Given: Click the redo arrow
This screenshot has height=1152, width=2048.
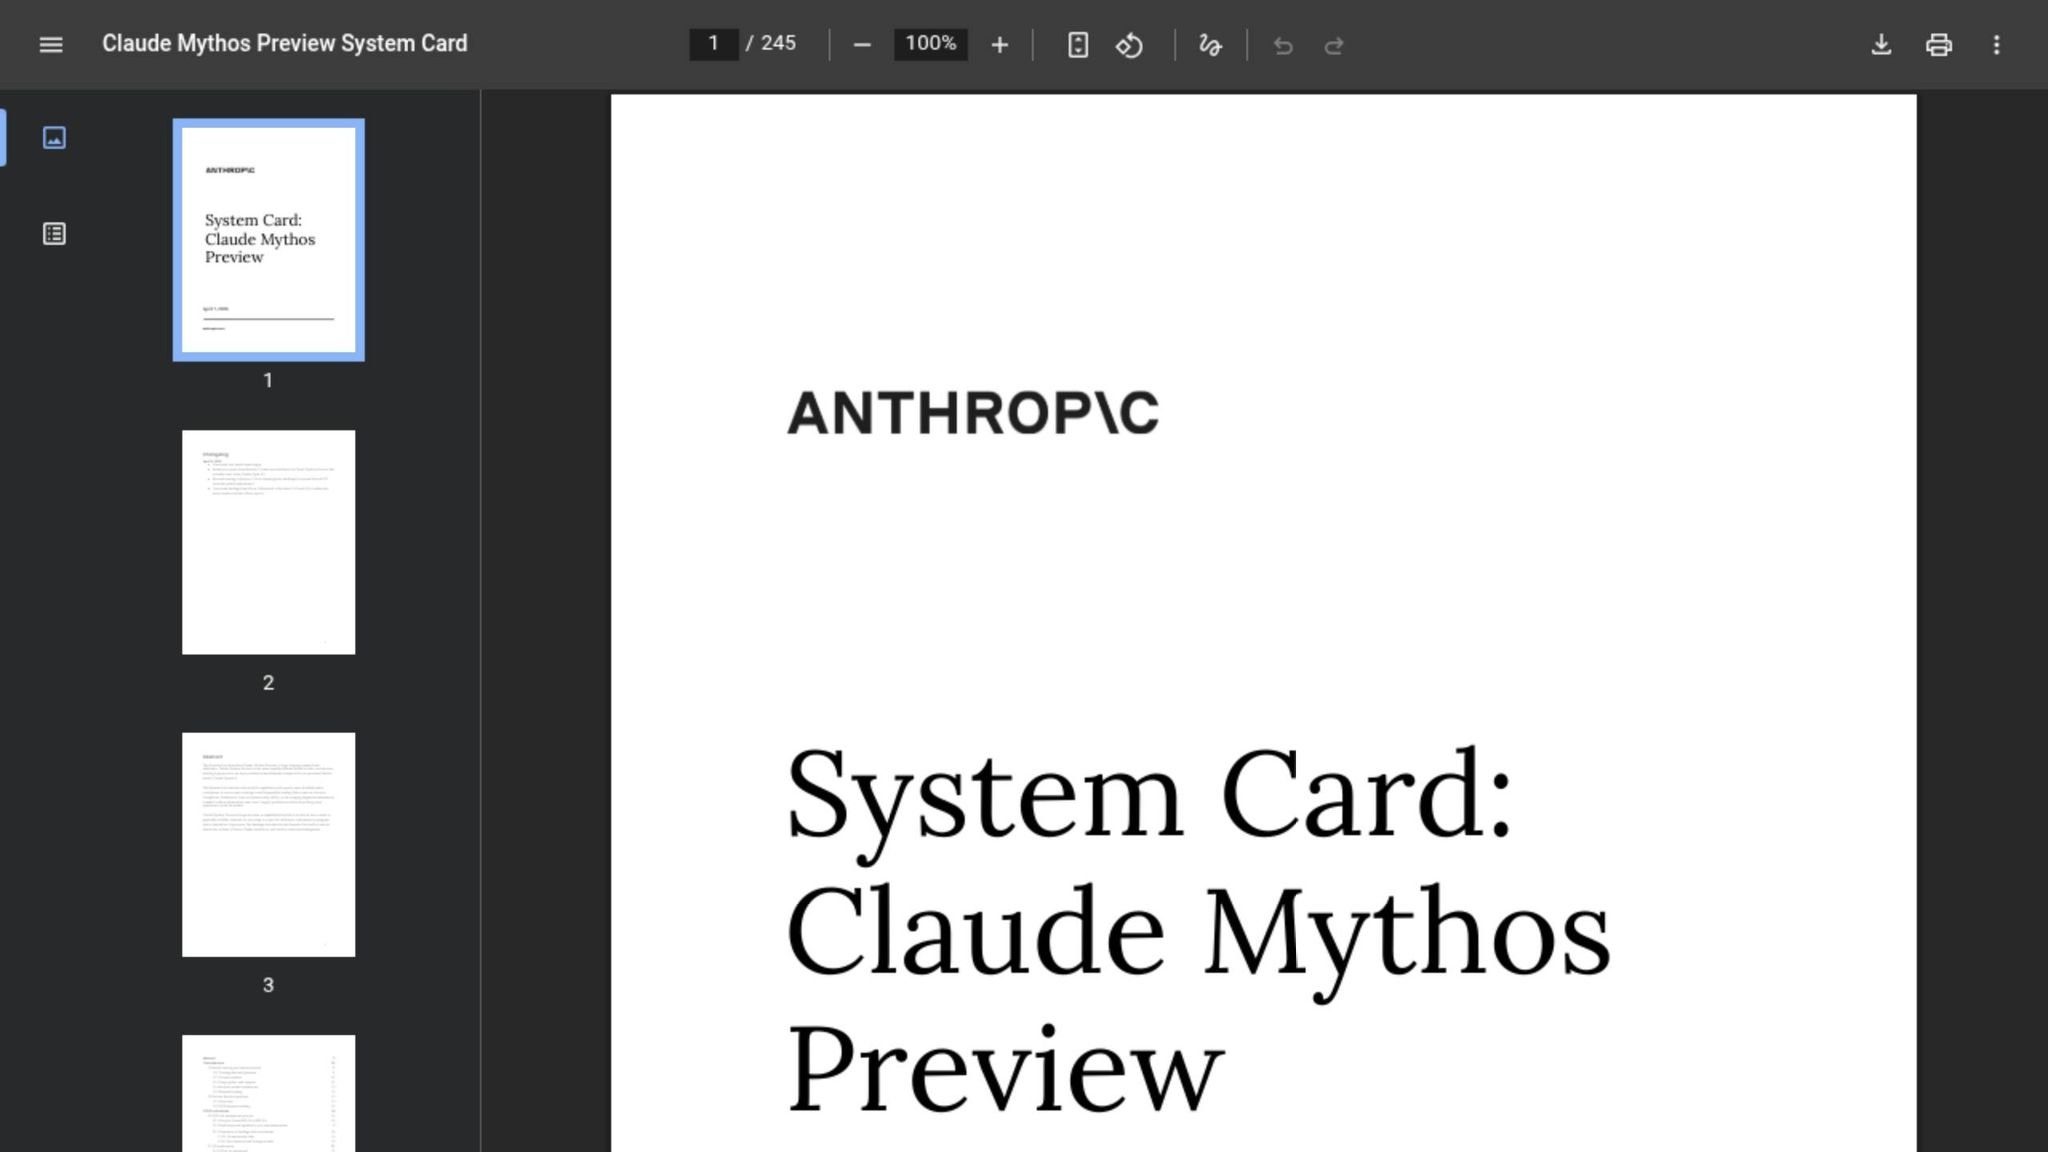Looking at the screenshot, I should point(1334,45).
